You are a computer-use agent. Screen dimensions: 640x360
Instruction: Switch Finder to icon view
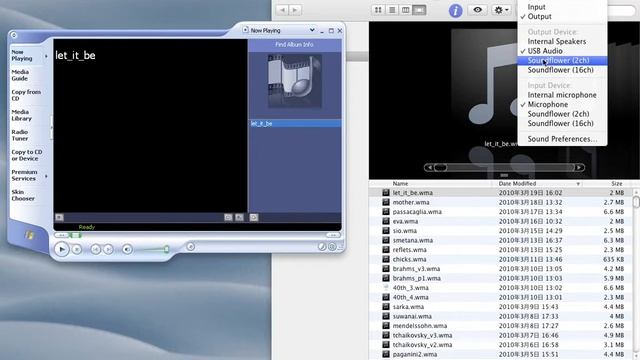click(x=378, y=9)
